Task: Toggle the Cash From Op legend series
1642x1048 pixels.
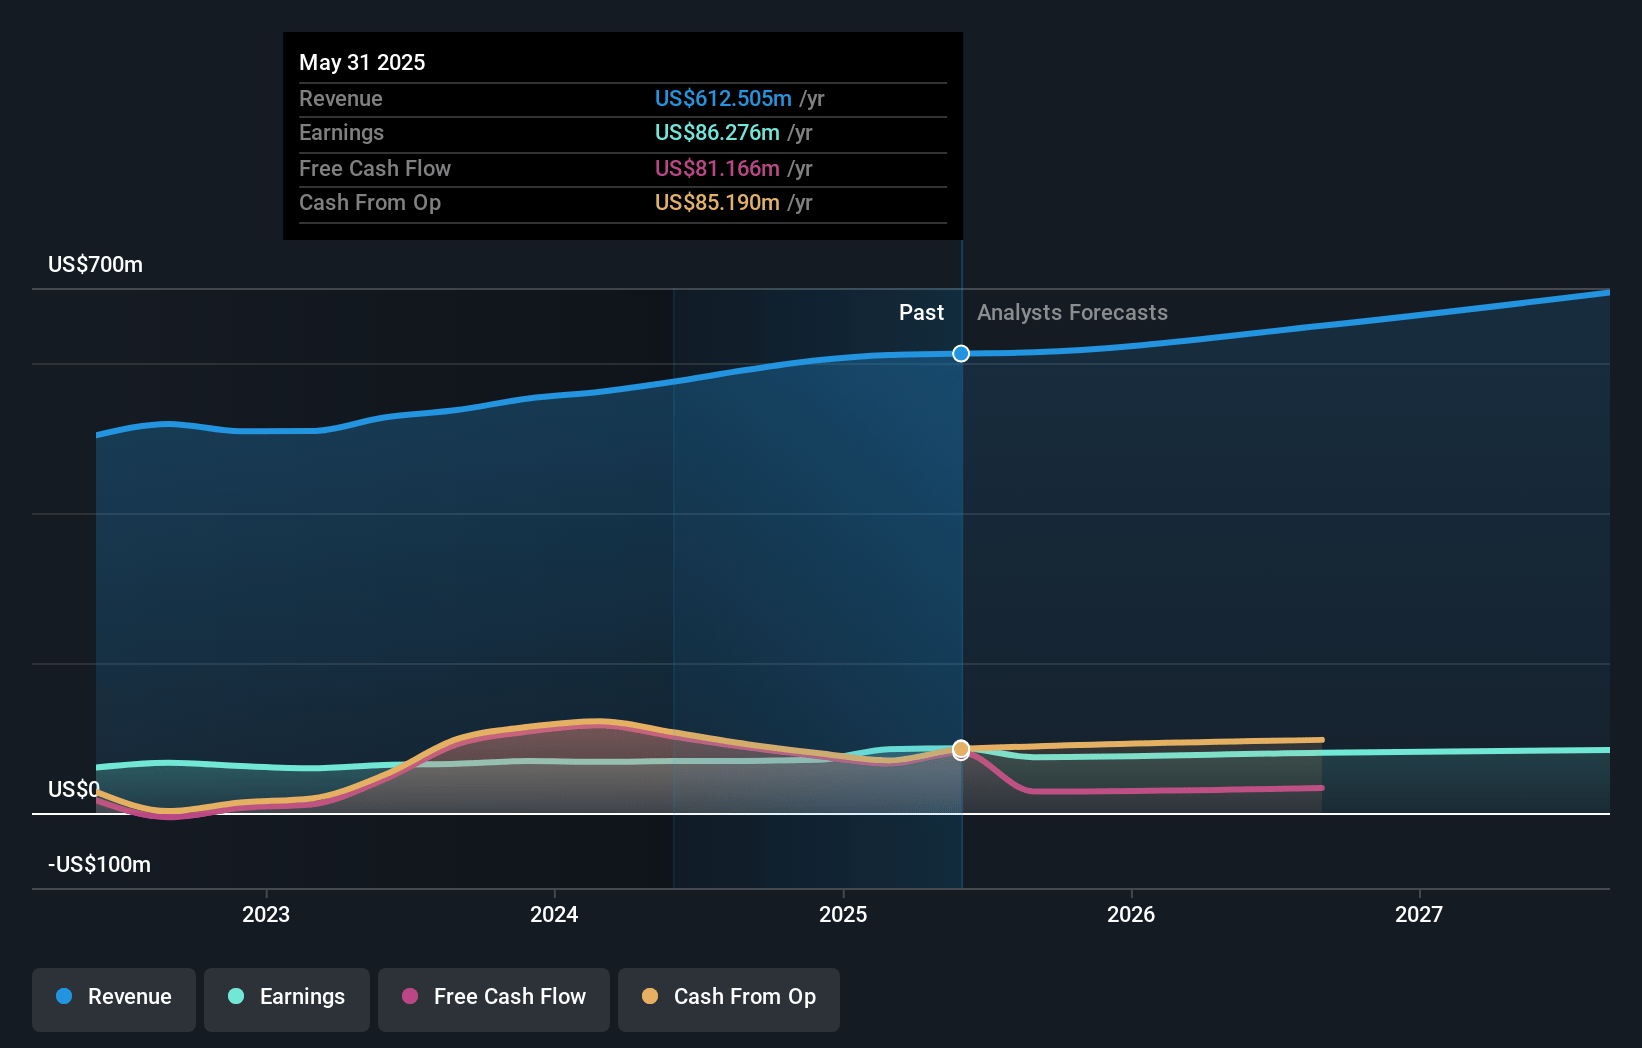Action: [x=729, y=998]
